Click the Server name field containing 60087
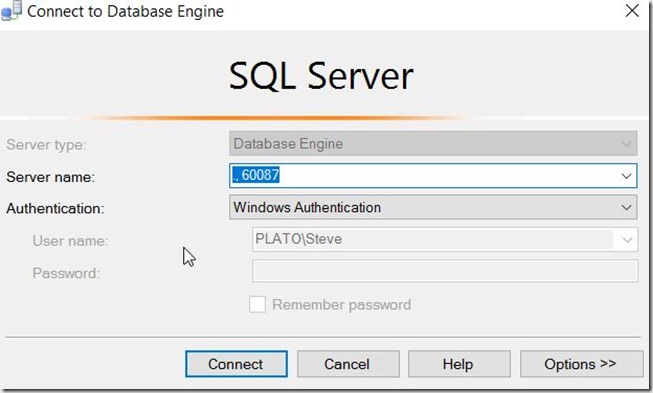This screenshot has width=653, height=393. click(x=433, y=176)
